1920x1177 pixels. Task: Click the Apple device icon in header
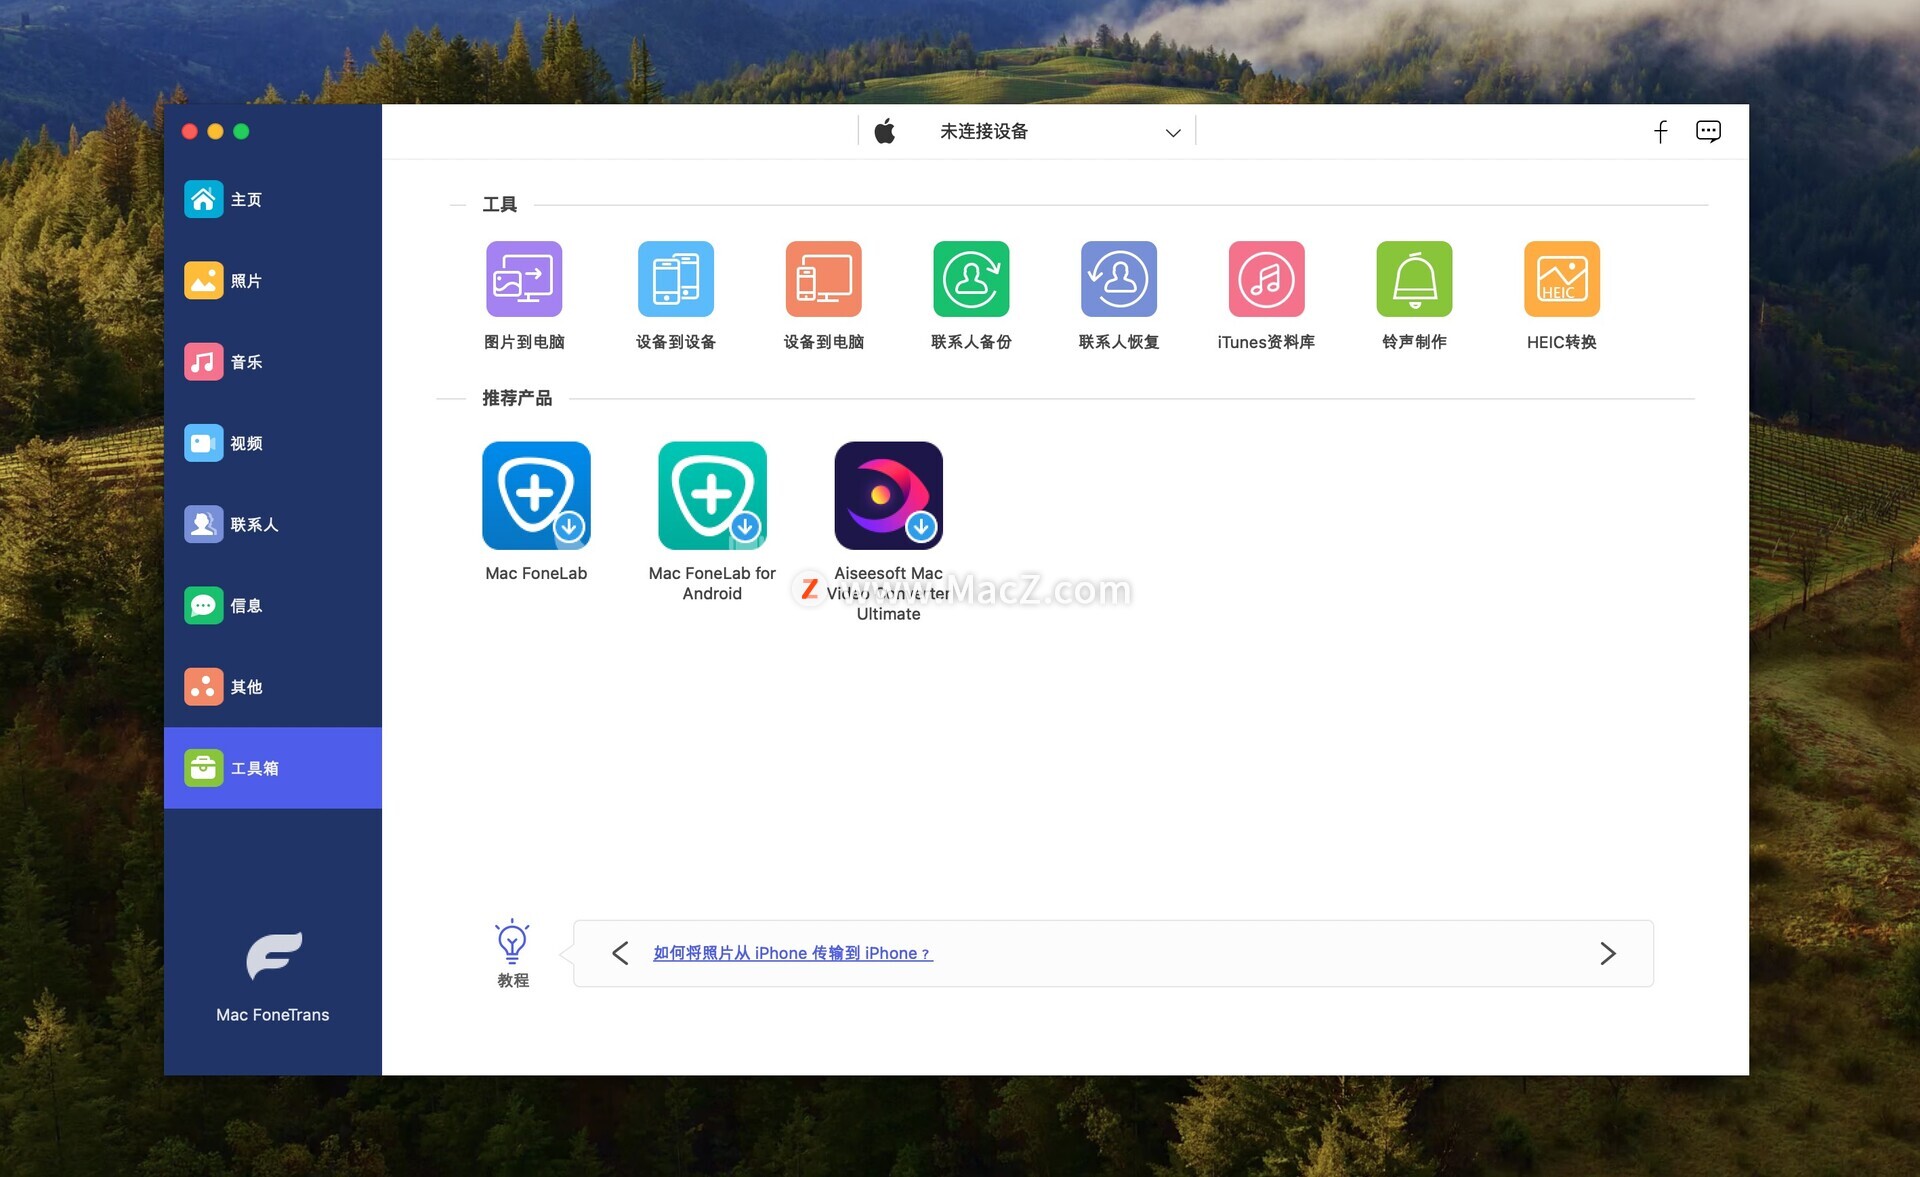[x=885, y=131]
